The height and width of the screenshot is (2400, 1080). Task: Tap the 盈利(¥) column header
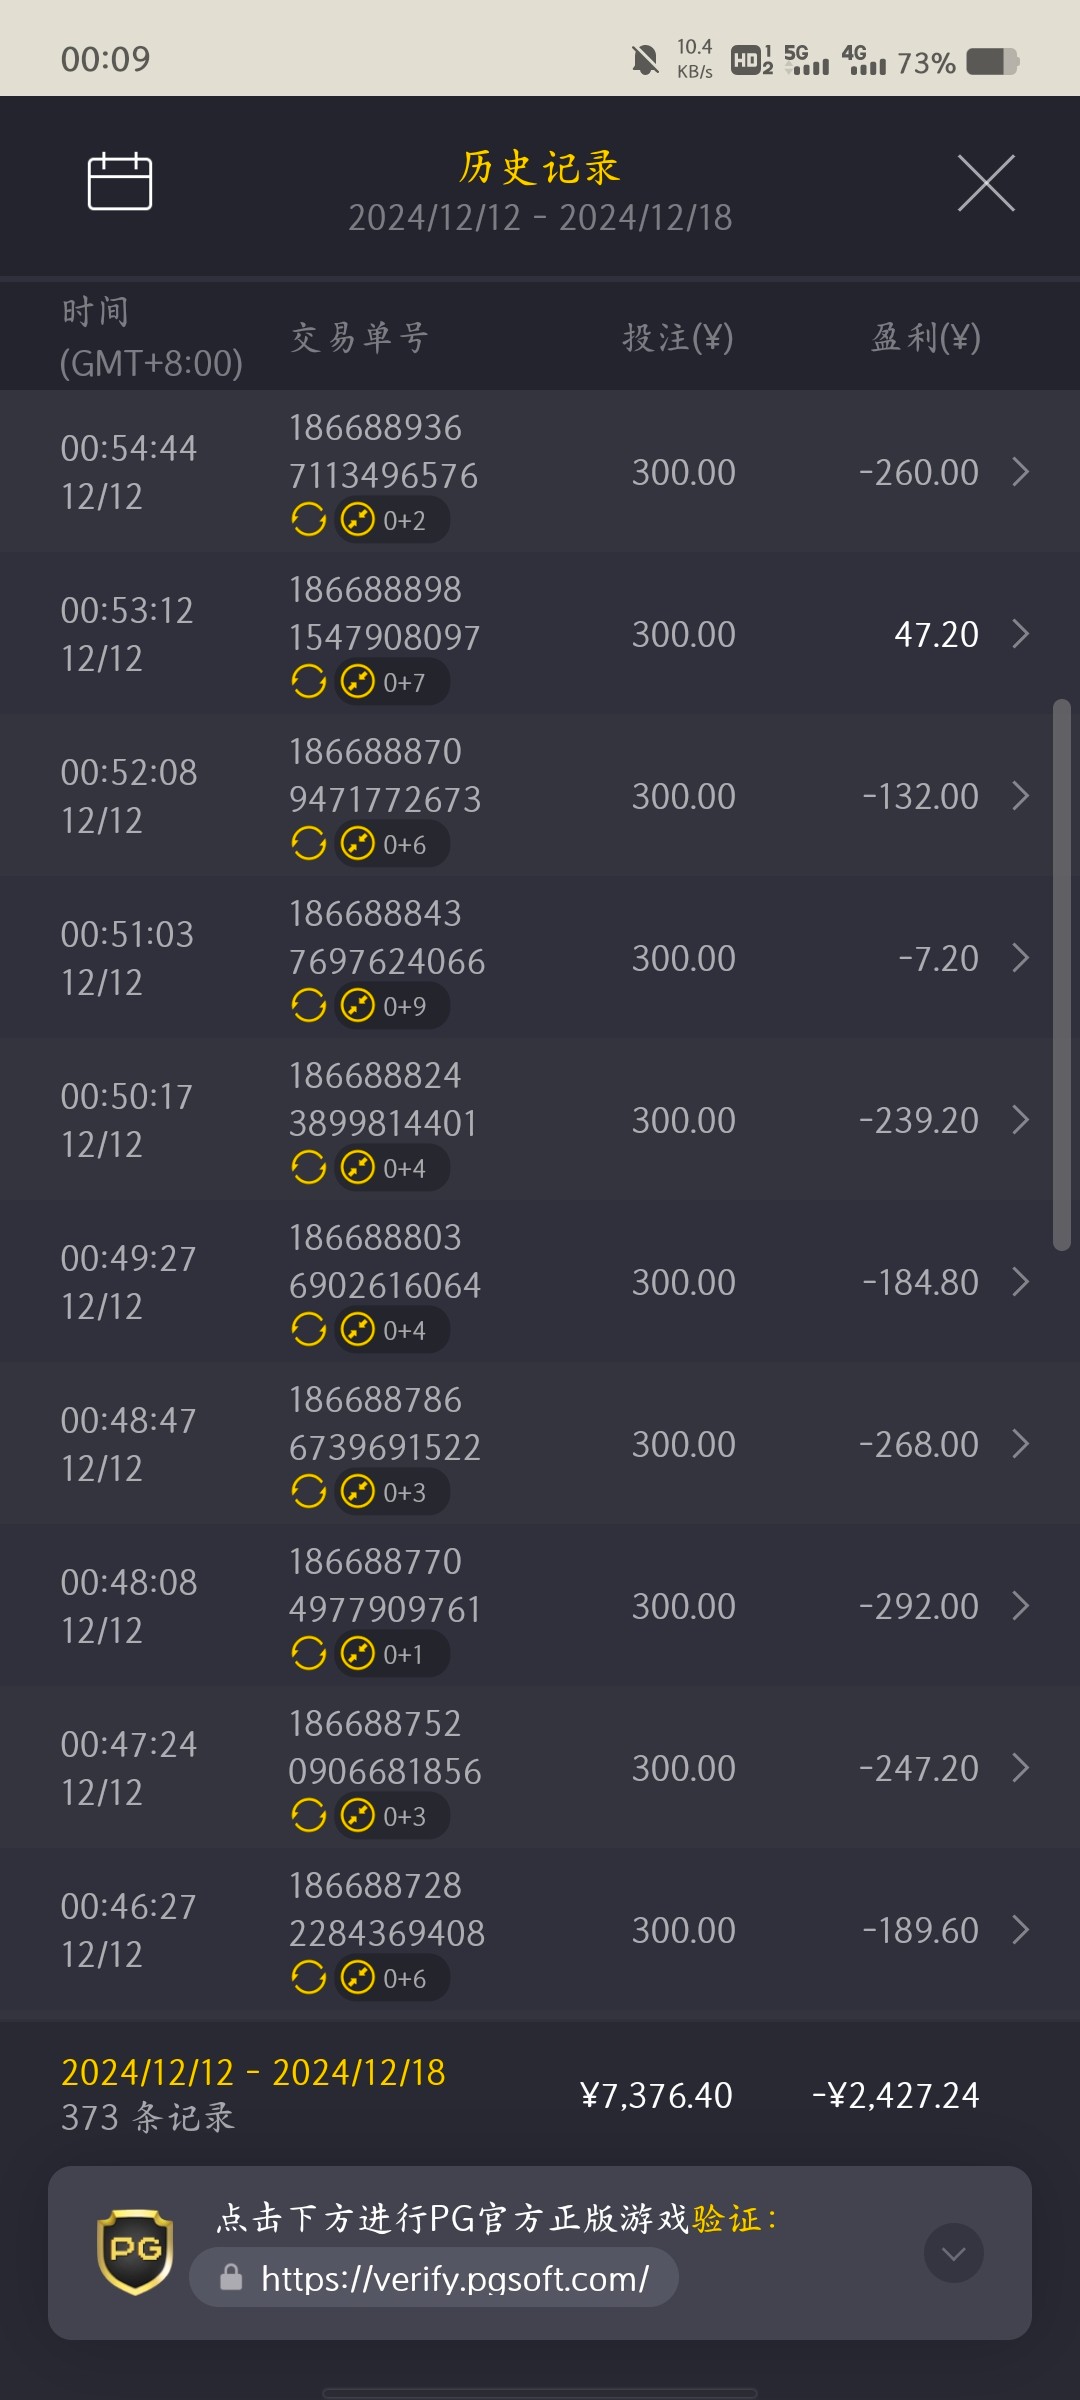(925, 338)
